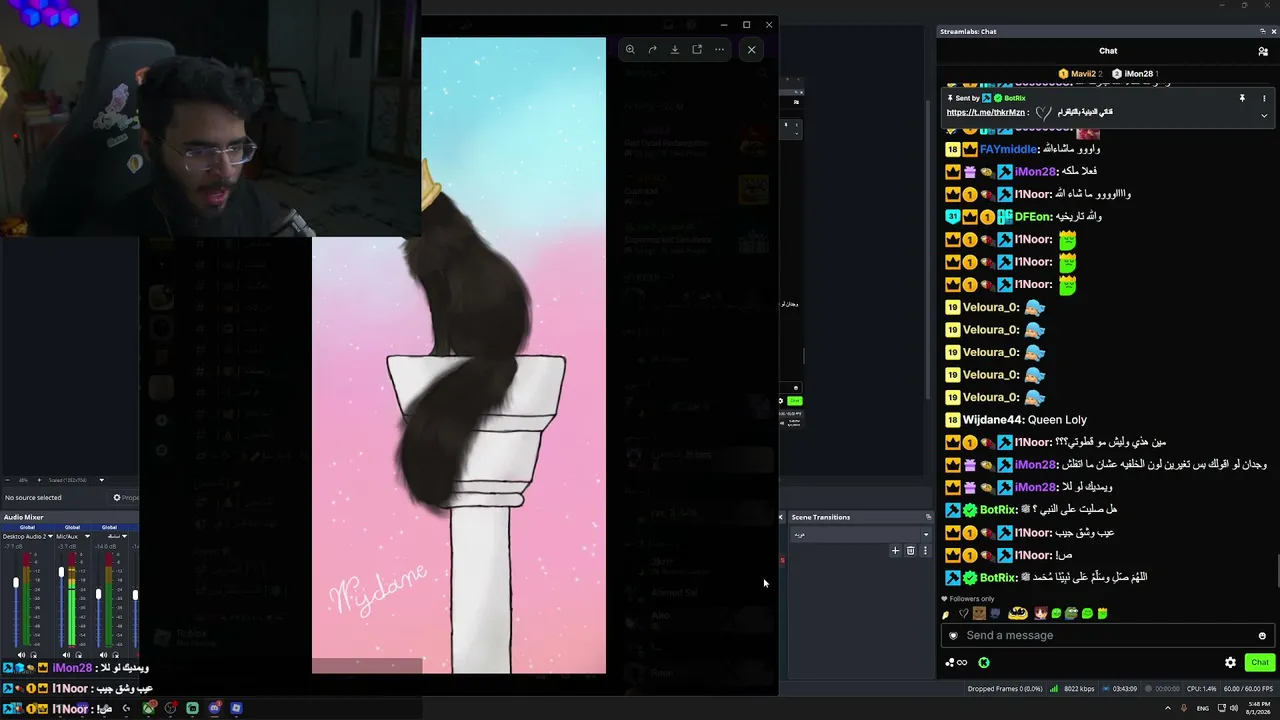Focus the Send a message field
This screenshot has width=1280, height=720.
click(x=1106, y=636)
